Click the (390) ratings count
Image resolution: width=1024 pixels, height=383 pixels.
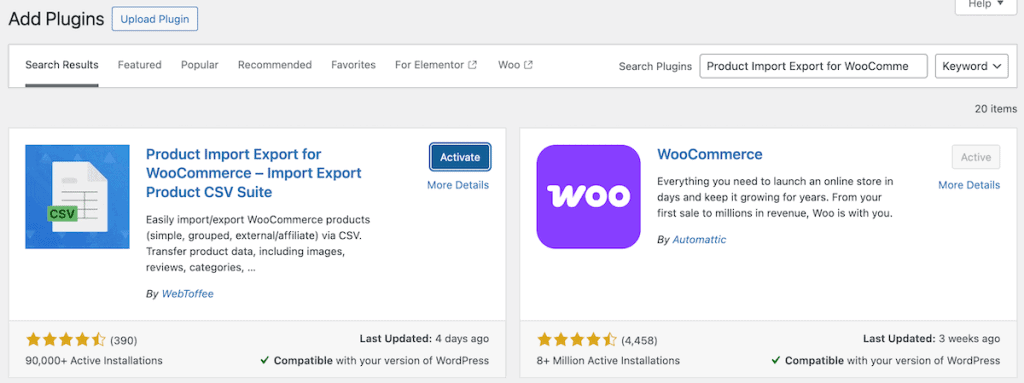click(123, 341)
